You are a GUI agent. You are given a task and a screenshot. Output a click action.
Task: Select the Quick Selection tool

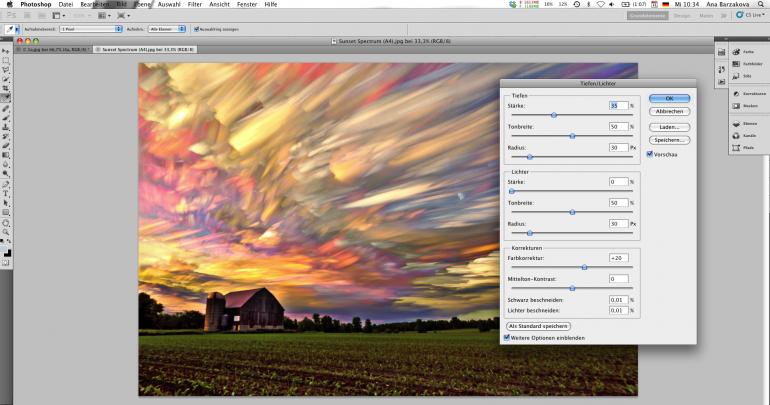click(x=5, y=79)
